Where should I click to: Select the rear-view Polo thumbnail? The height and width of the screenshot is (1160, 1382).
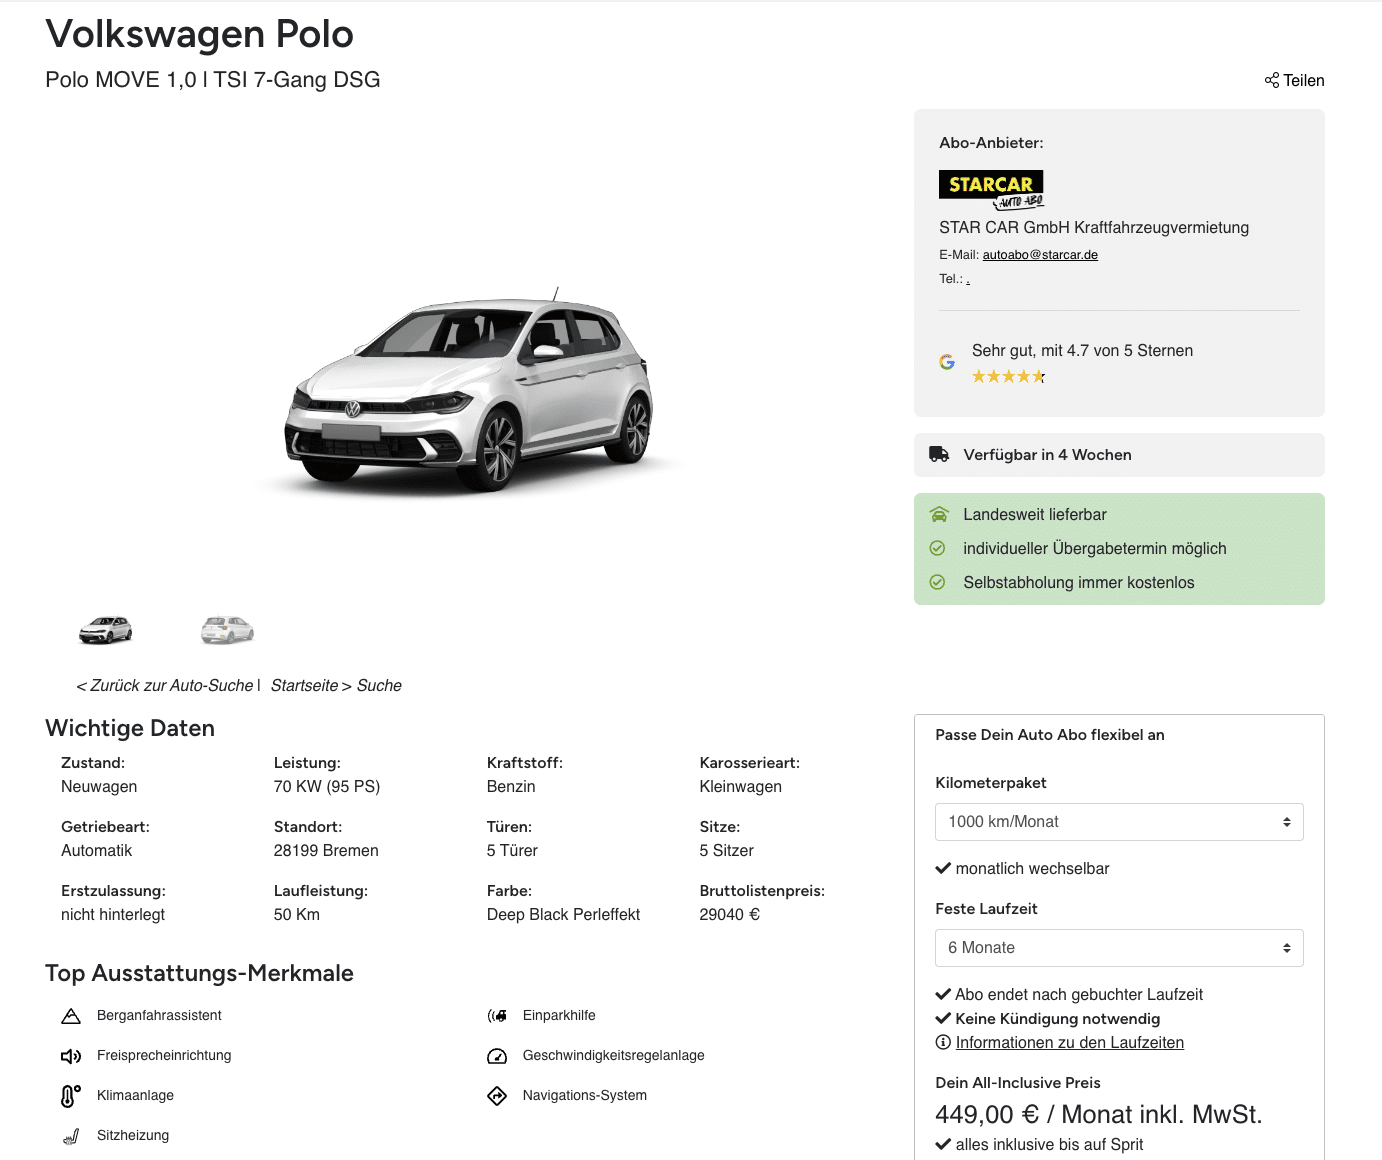click(228, 630)
